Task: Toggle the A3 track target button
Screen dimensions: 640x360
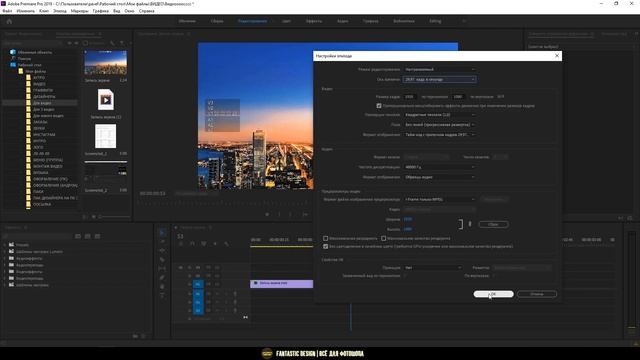Action: click(198, 311)
